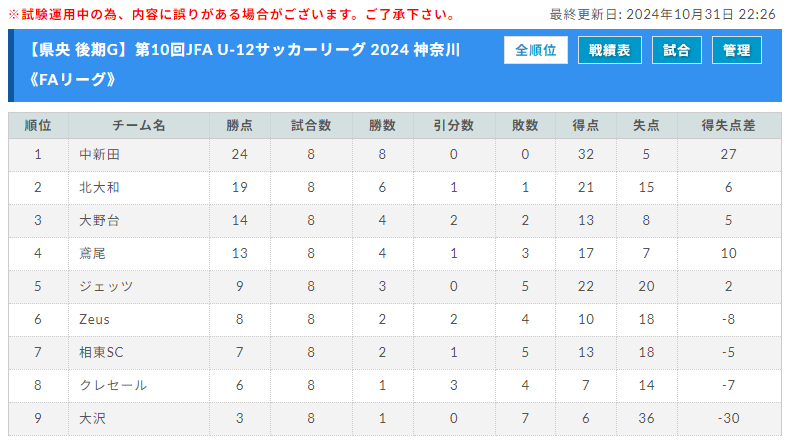Select team ジェッツ in the table
This screenshot has width=789, height=446.
(x=106, y=286)
